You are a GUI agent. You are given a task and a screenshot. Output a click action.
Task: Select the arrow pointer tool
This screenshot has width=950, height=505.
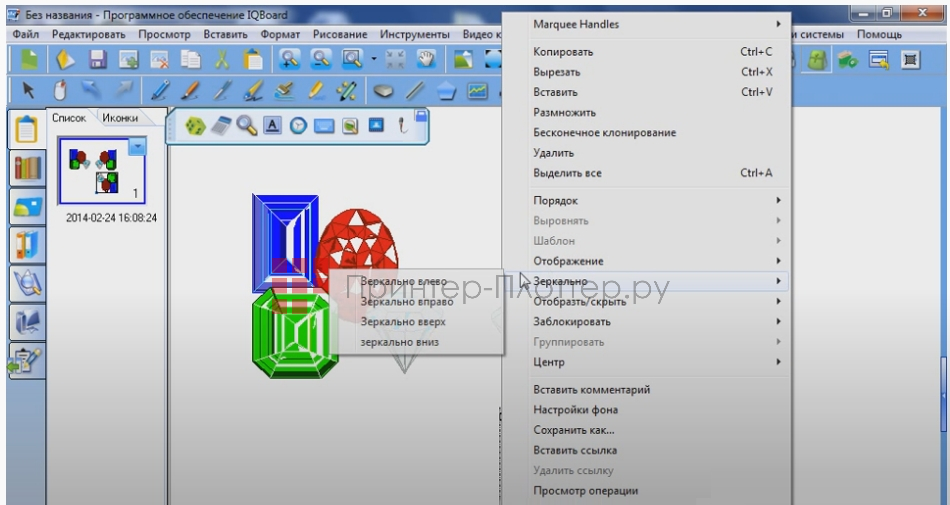(x=28, y=91)
